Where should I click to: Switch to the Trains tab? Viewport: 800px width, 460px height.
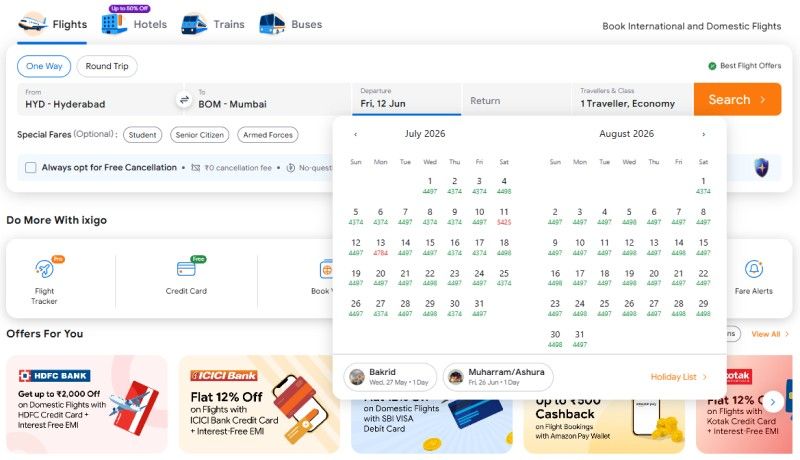[213, 24]
